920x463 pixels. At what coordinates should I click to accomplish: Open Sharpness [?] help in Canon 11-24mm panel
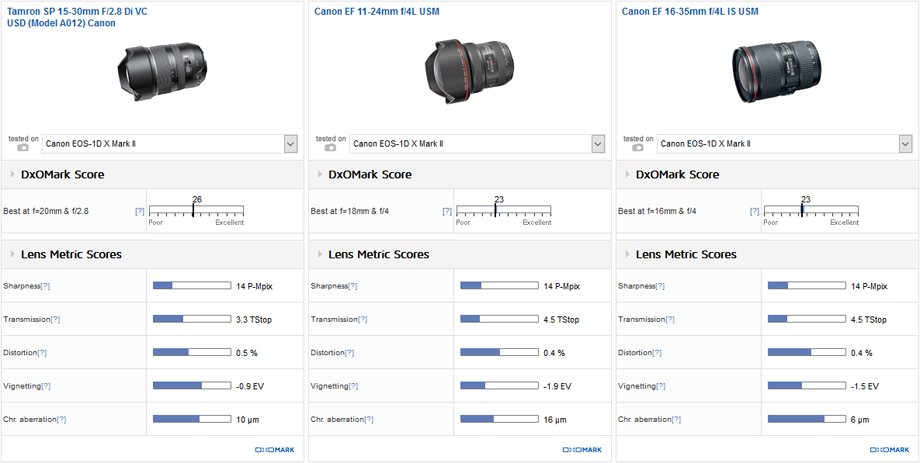[x=353, y=286]
